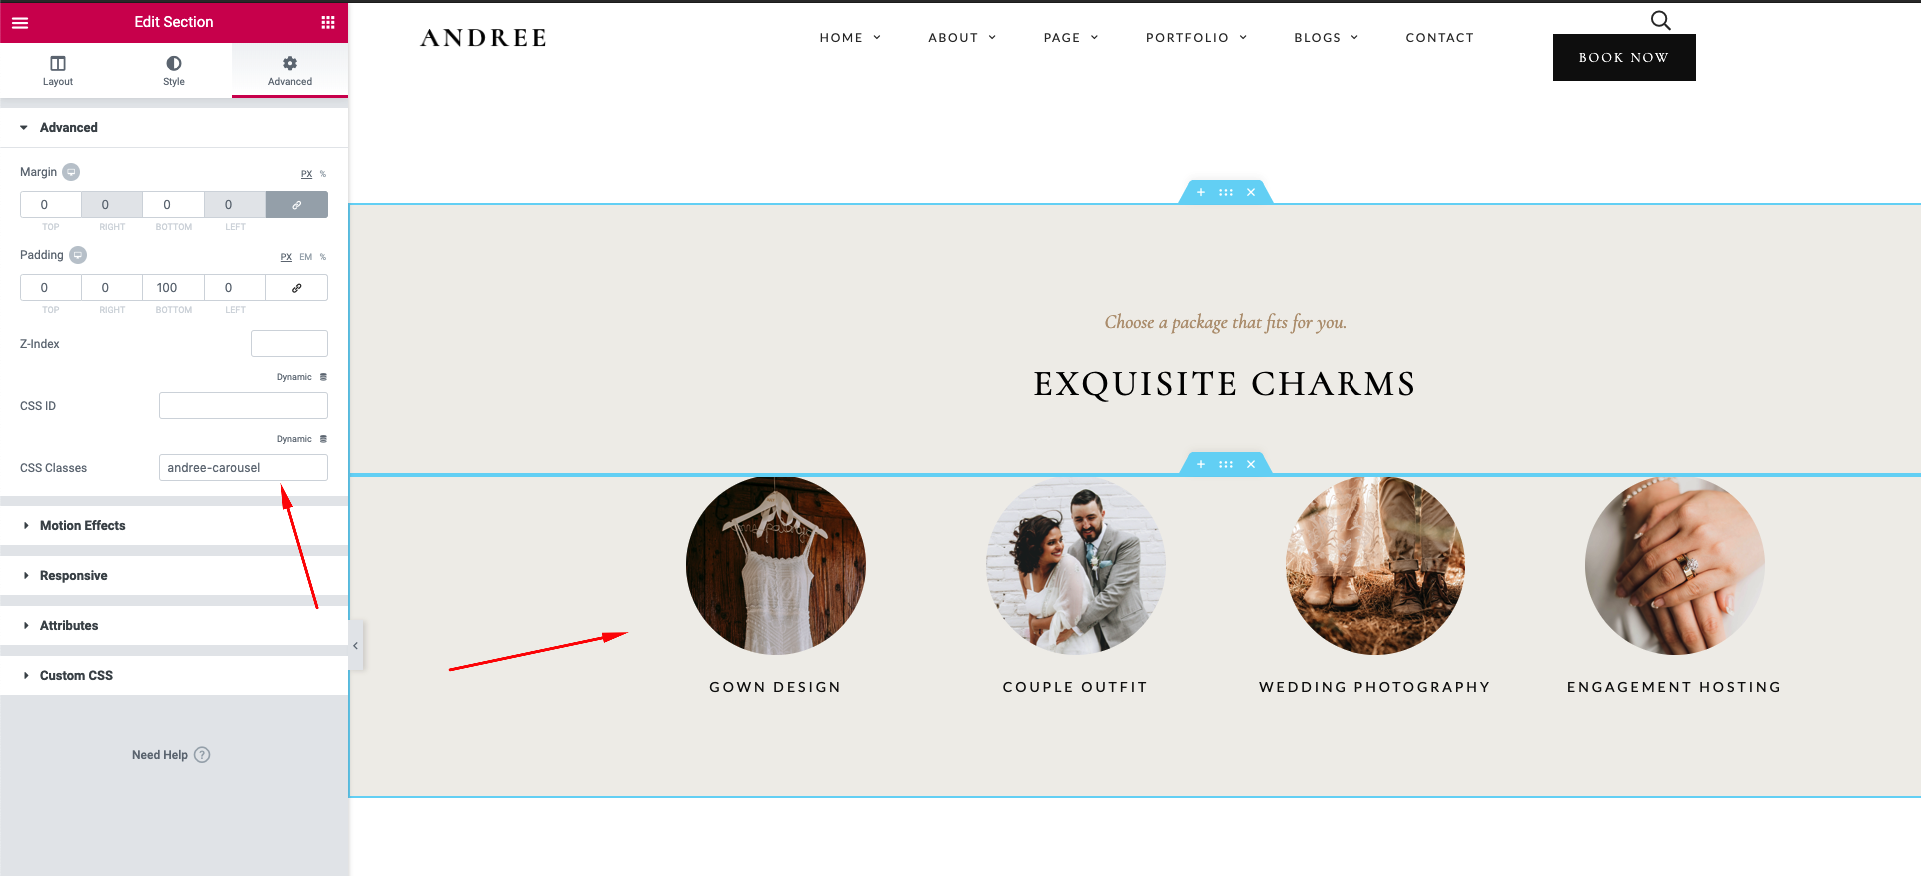Open the widgets grid panel icon
This screenshot has height=876, width=1921.
(x=328, y=22)
